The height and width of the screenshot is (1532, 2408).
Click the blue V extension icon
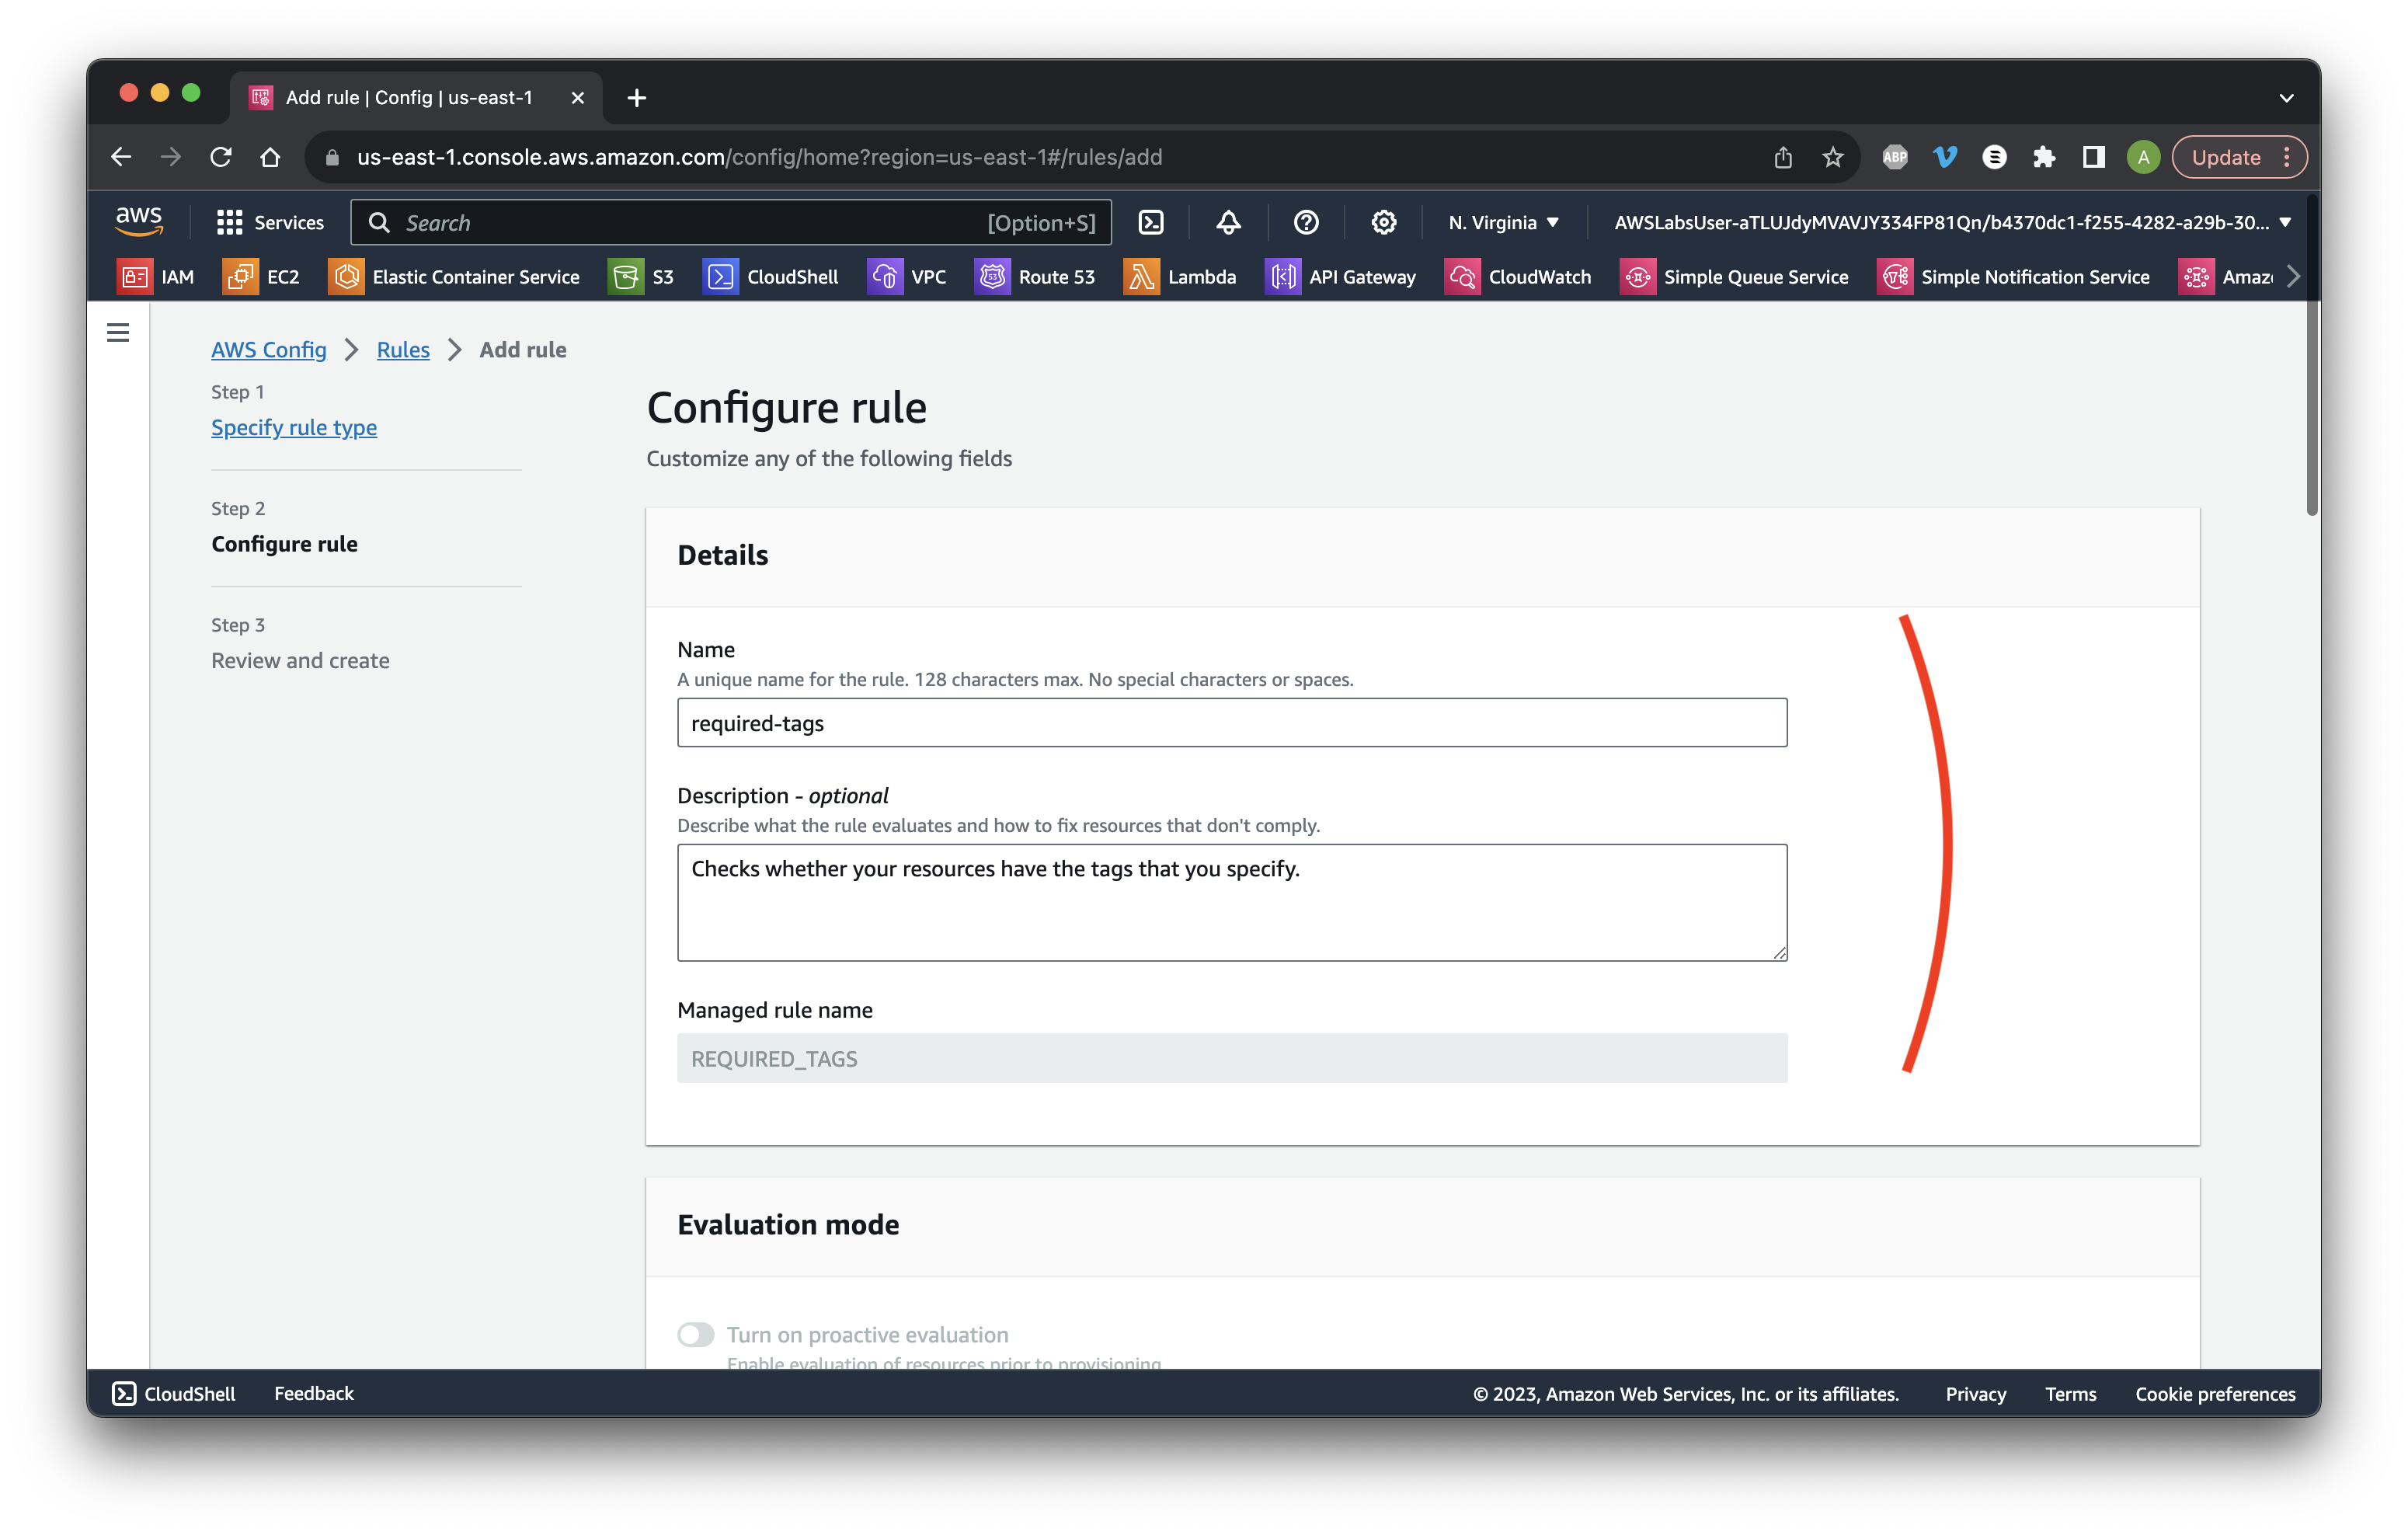coord(1944,157)
